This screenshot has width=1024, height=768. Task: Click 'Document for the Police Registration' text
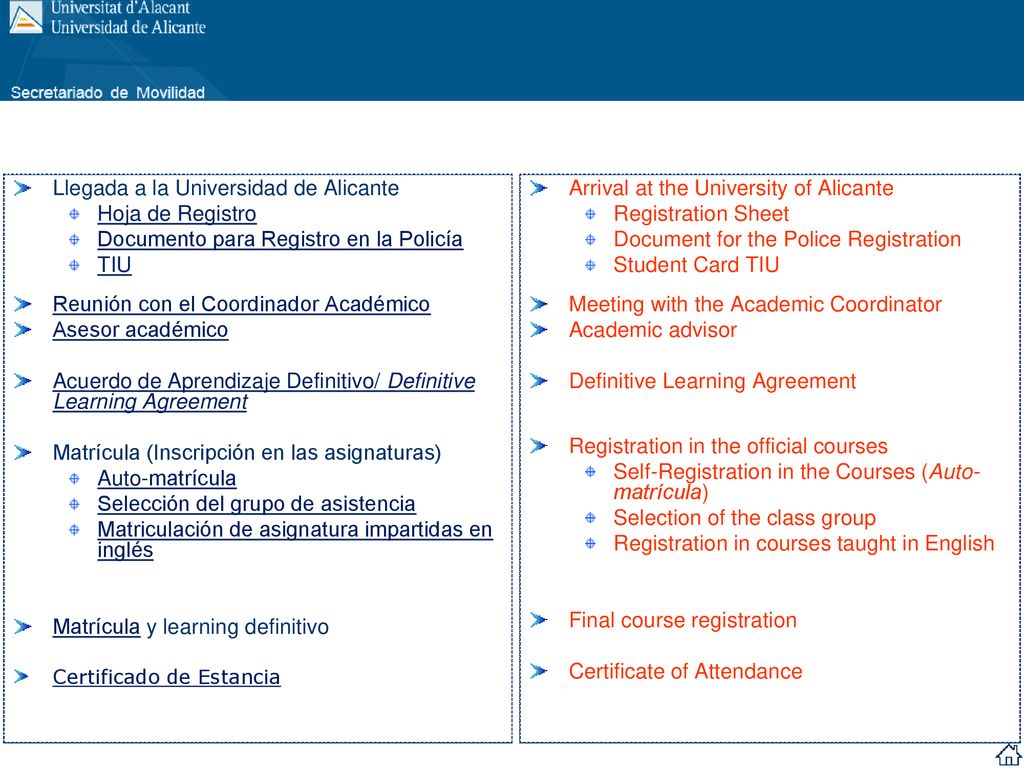click(x=787, y=239)
